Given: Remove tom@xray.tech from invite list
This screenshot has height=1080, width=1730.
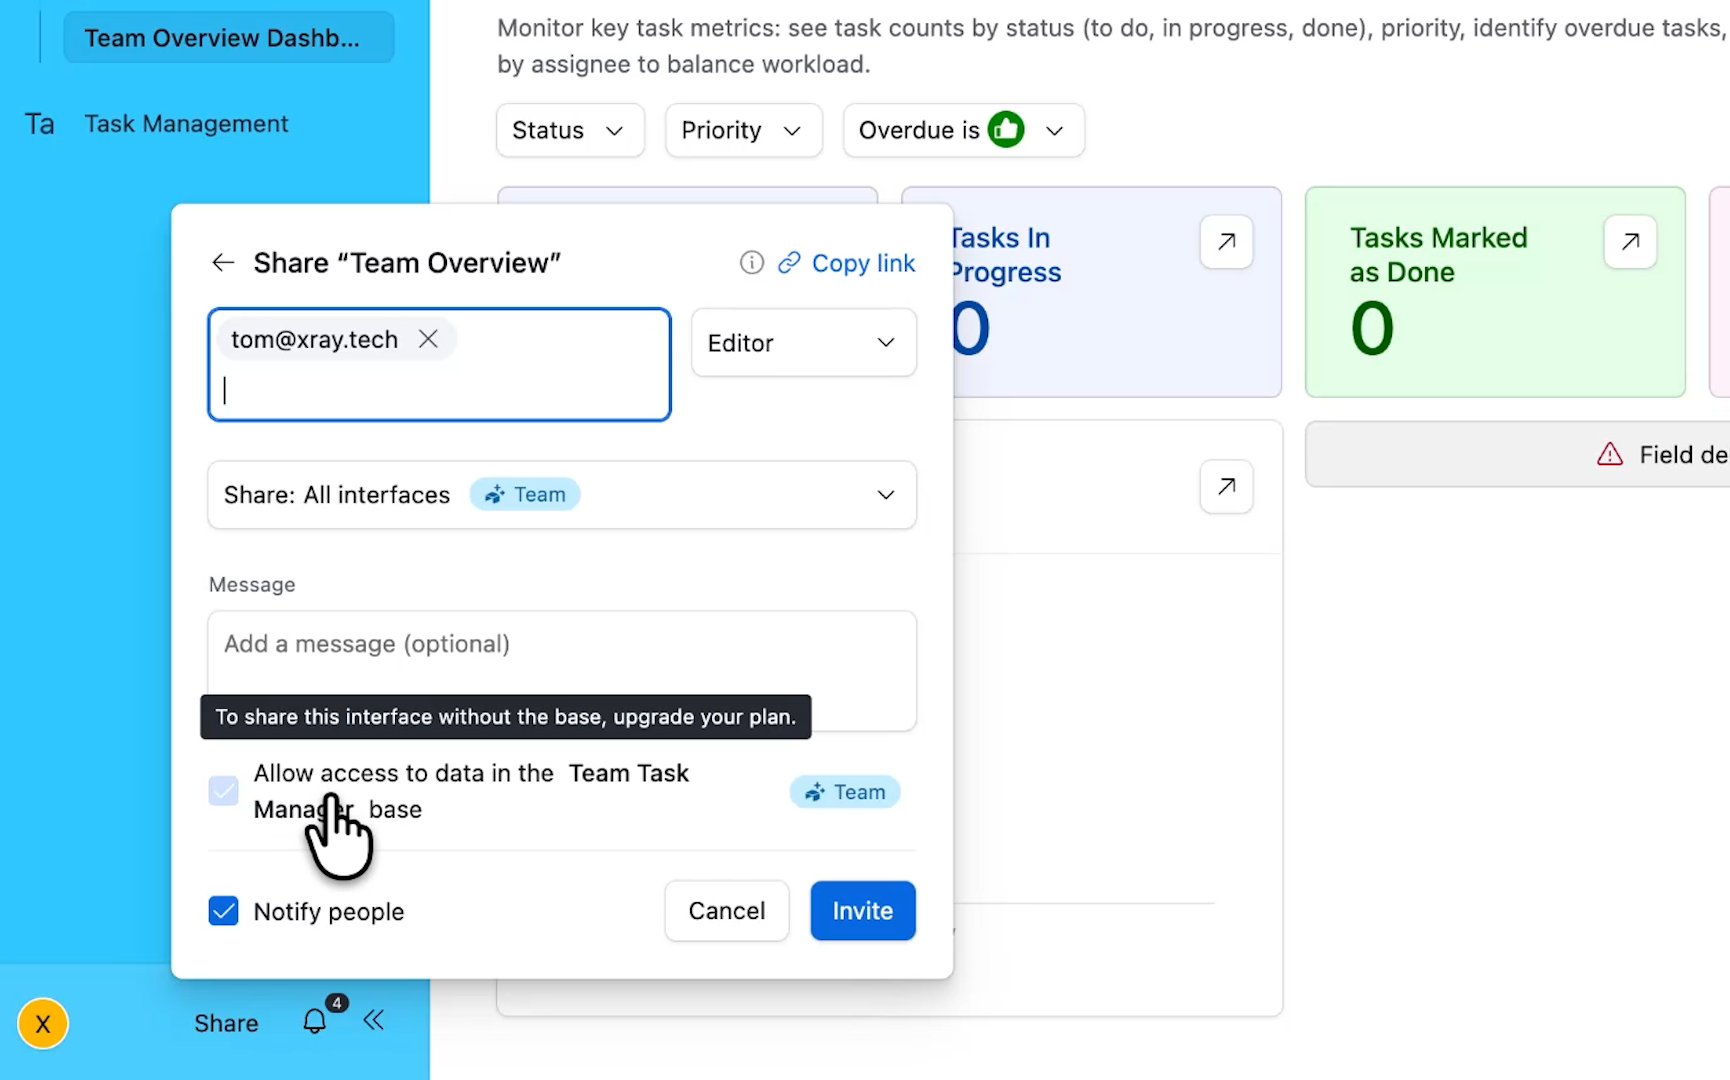Looking at the screenshot, I should pyautogui.click(x=428, y=339).
